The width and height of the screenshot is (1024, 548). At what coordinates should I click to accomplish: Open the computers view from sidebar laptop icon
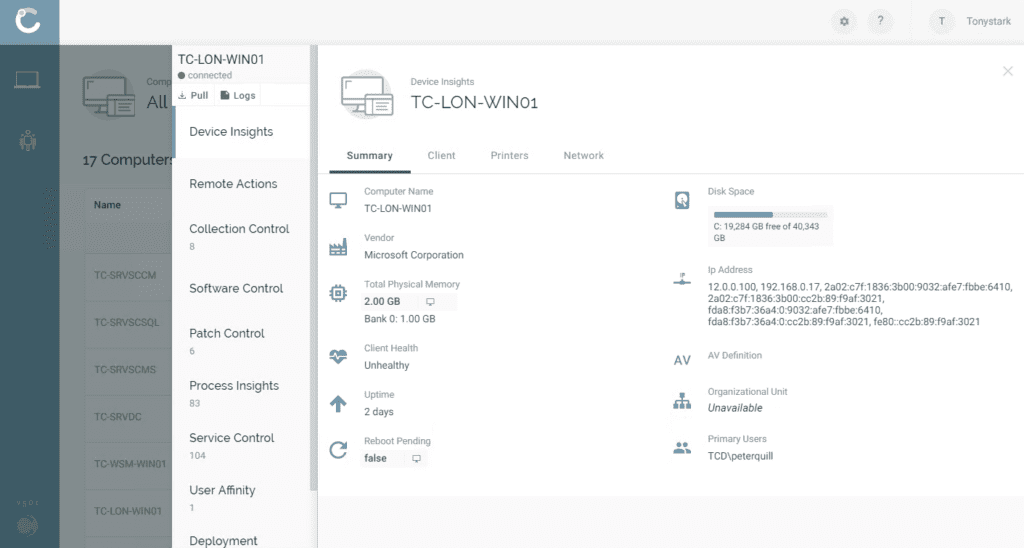click(27, 80)
